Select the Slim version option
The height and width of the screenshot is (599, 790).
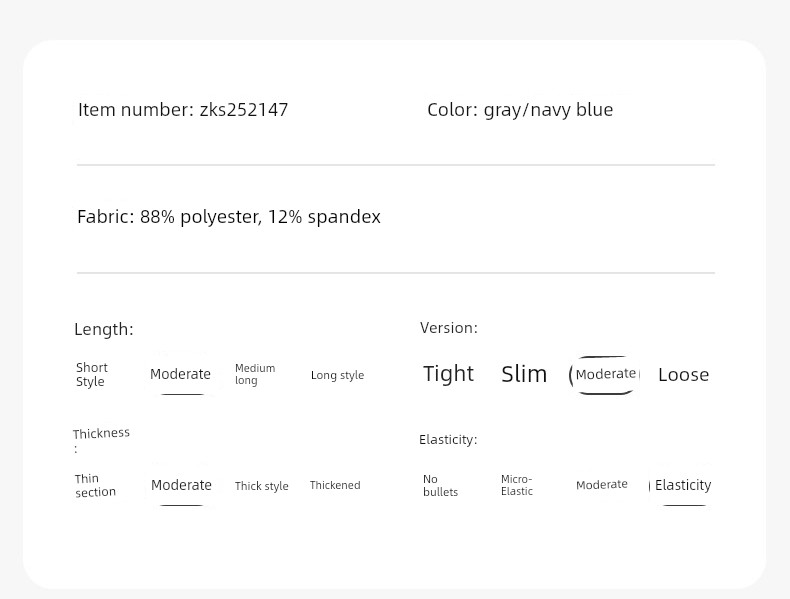(524, 374)
